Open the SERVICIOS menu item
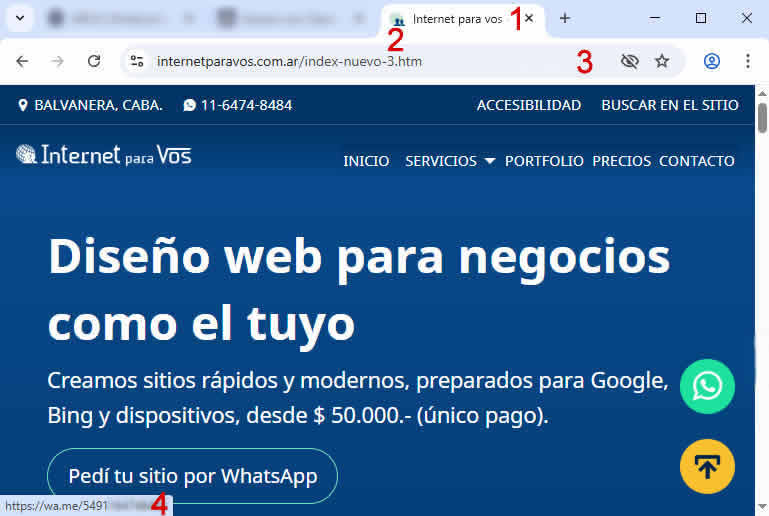769x516 pixels. point(441,161)
